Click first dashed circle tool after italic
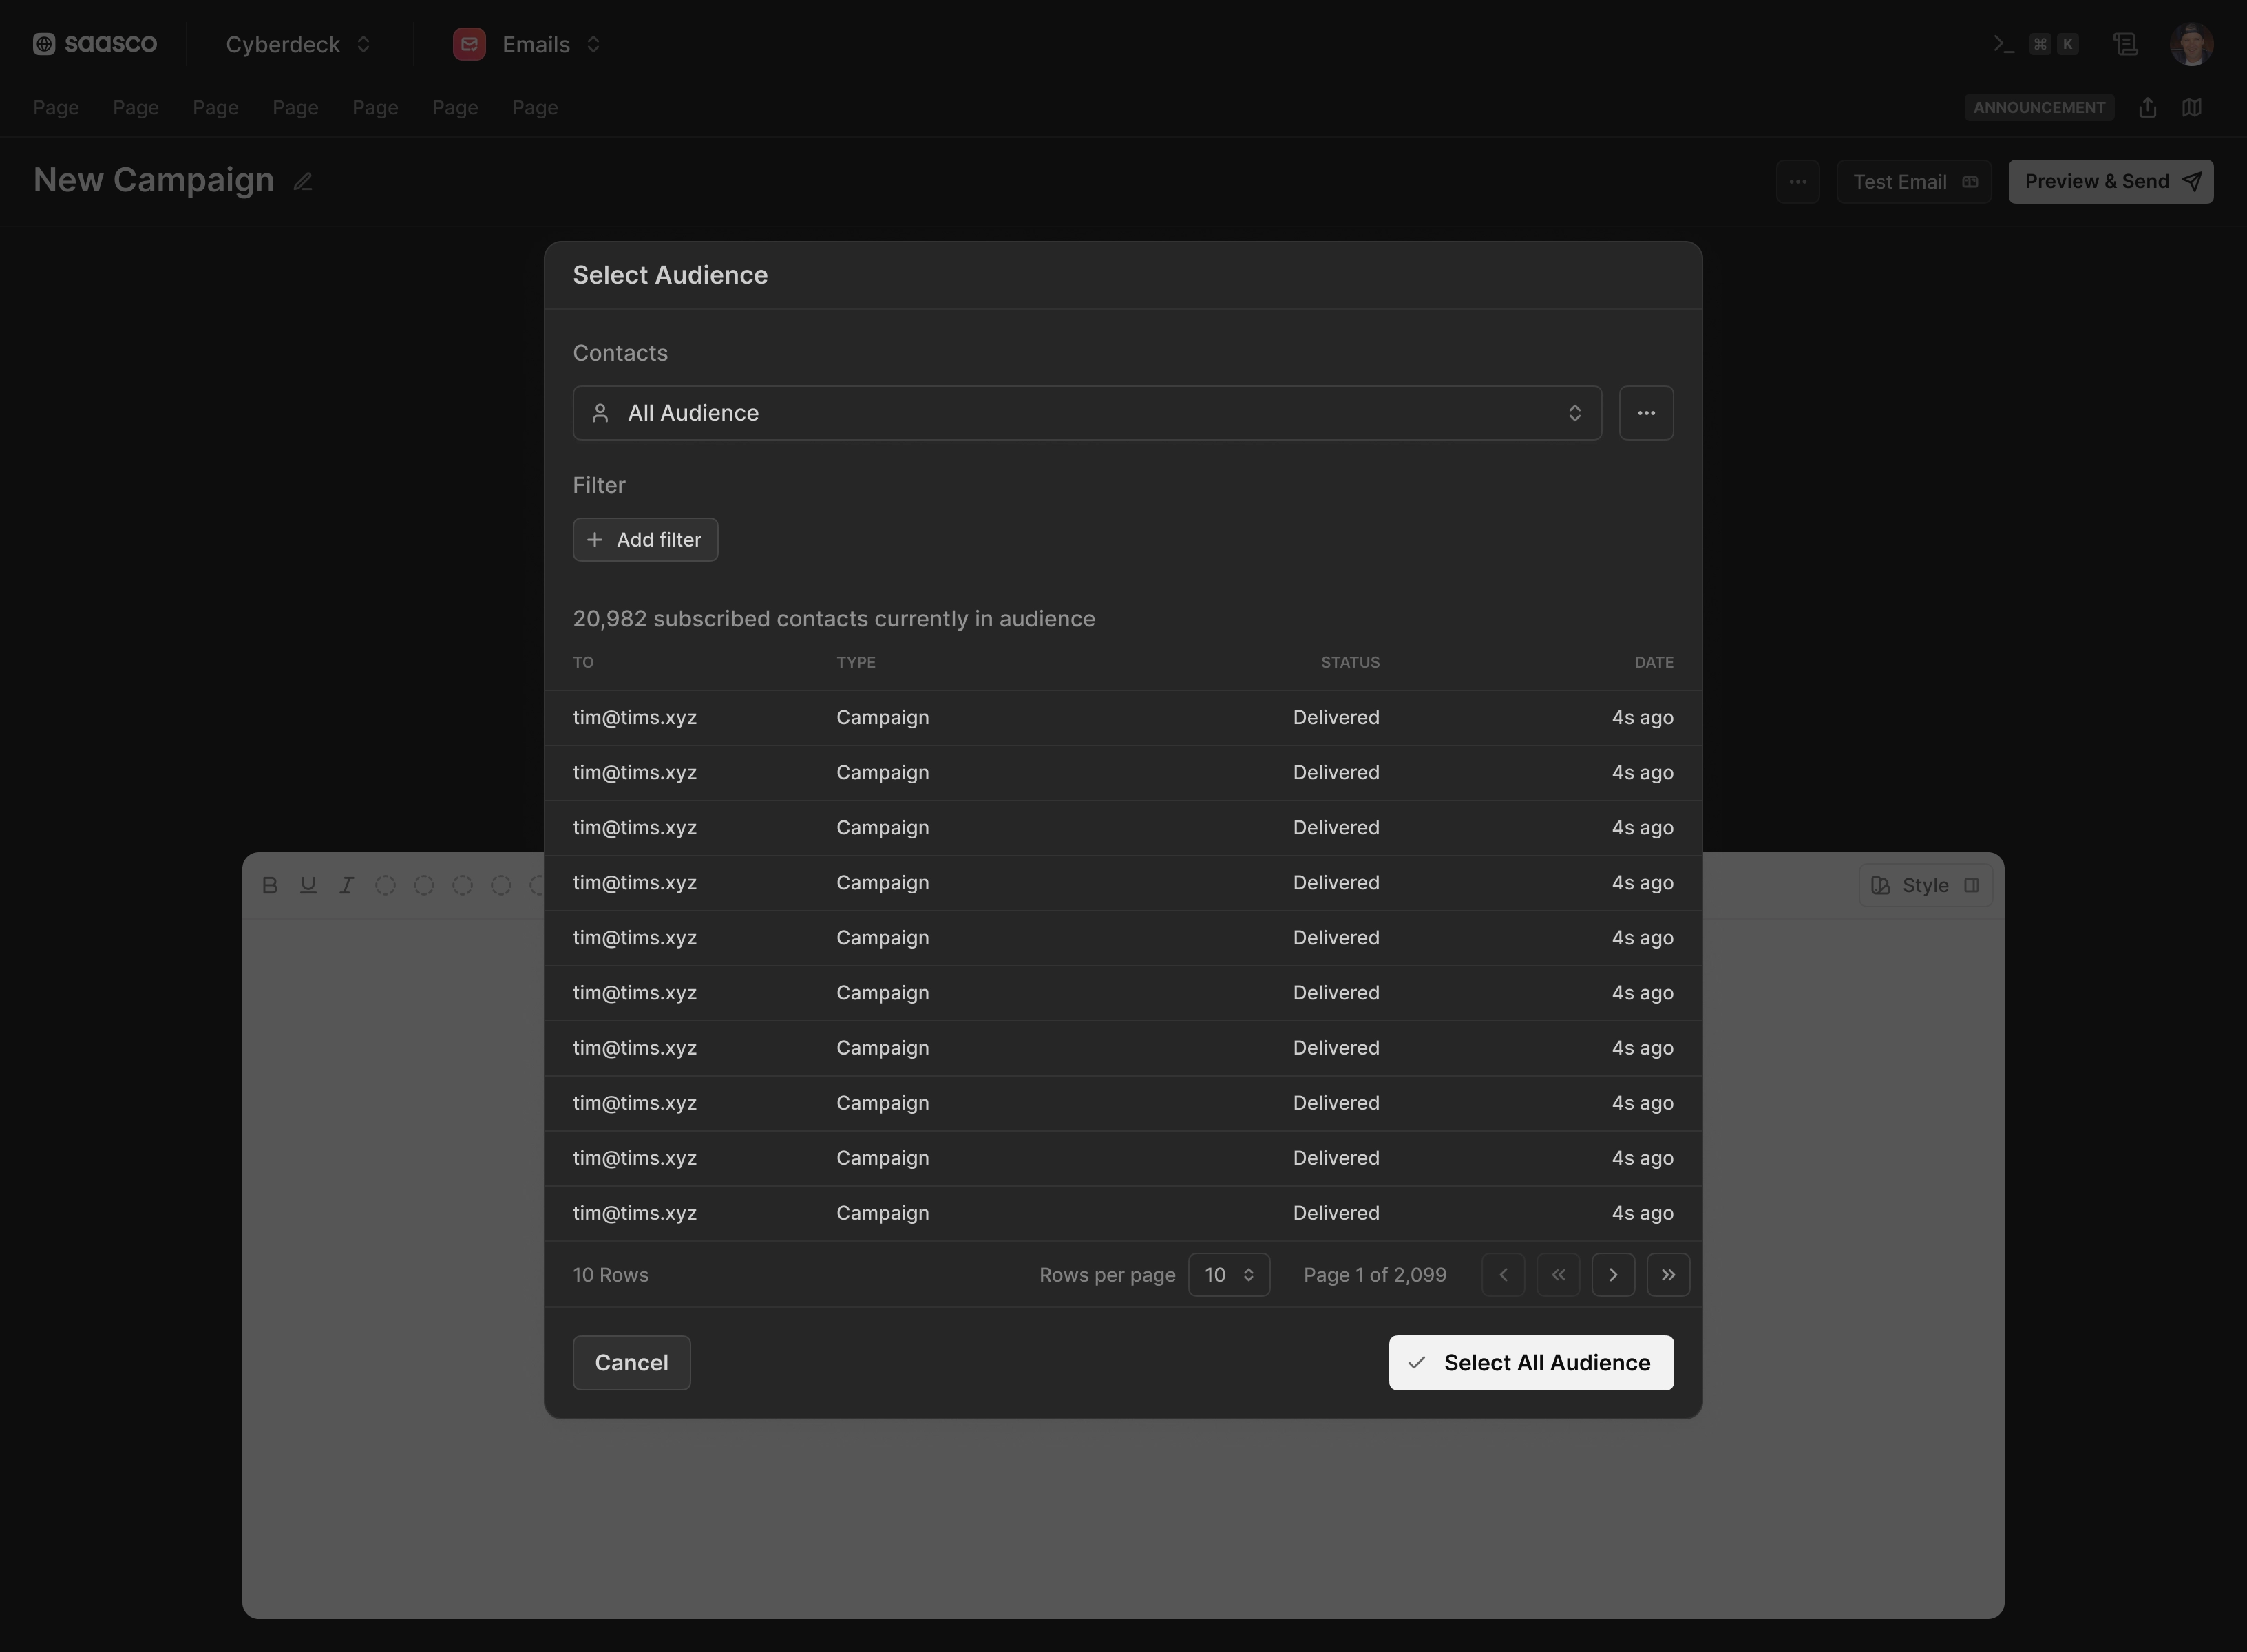This screenshot has height=1652, width=2247. 385,885
